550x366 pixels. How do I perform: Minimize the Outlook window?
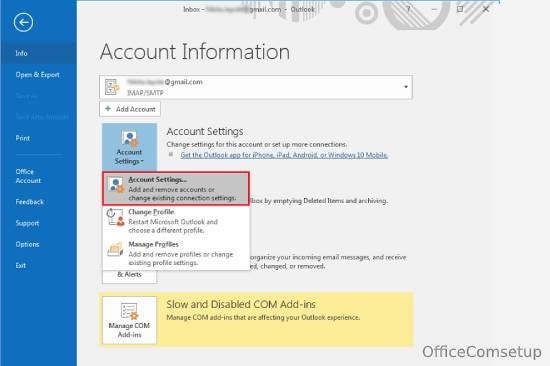coord(434,9)
